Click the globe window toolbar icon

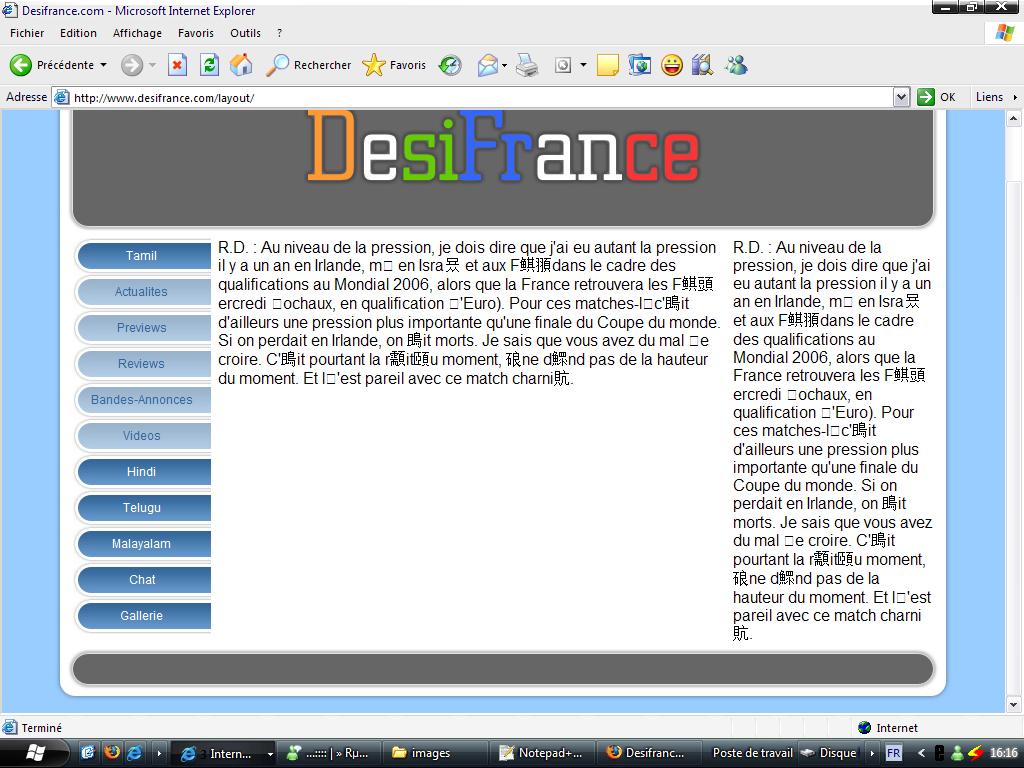(639, 65)
